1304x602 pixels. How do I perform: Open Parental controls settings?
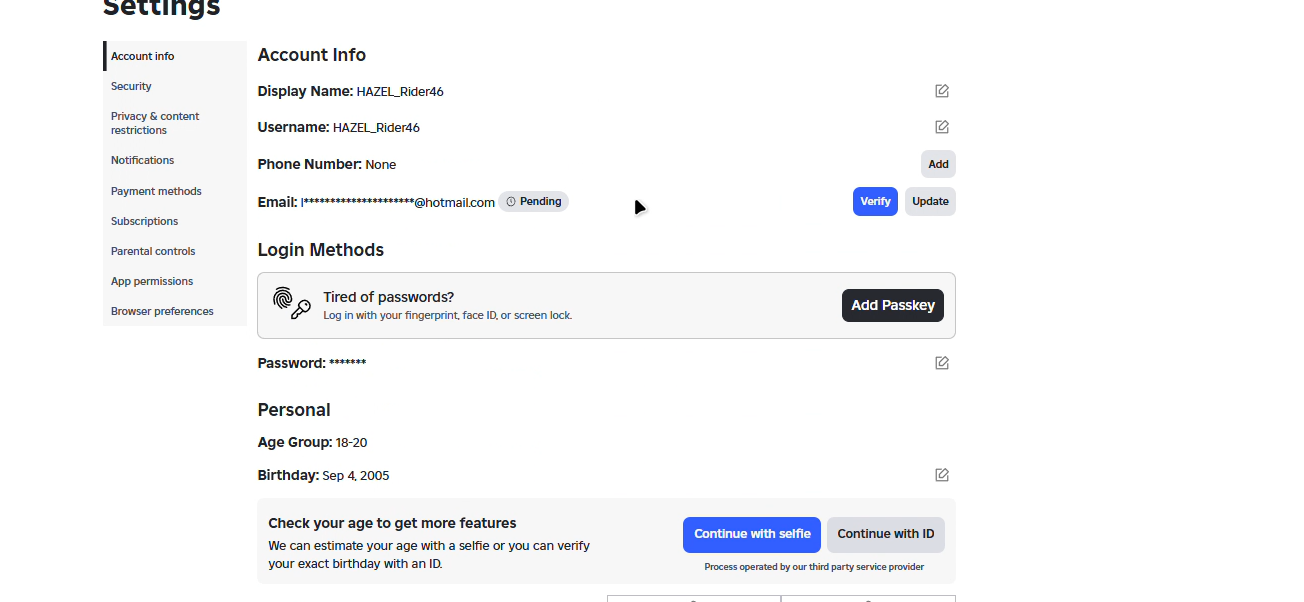[153, 251]
